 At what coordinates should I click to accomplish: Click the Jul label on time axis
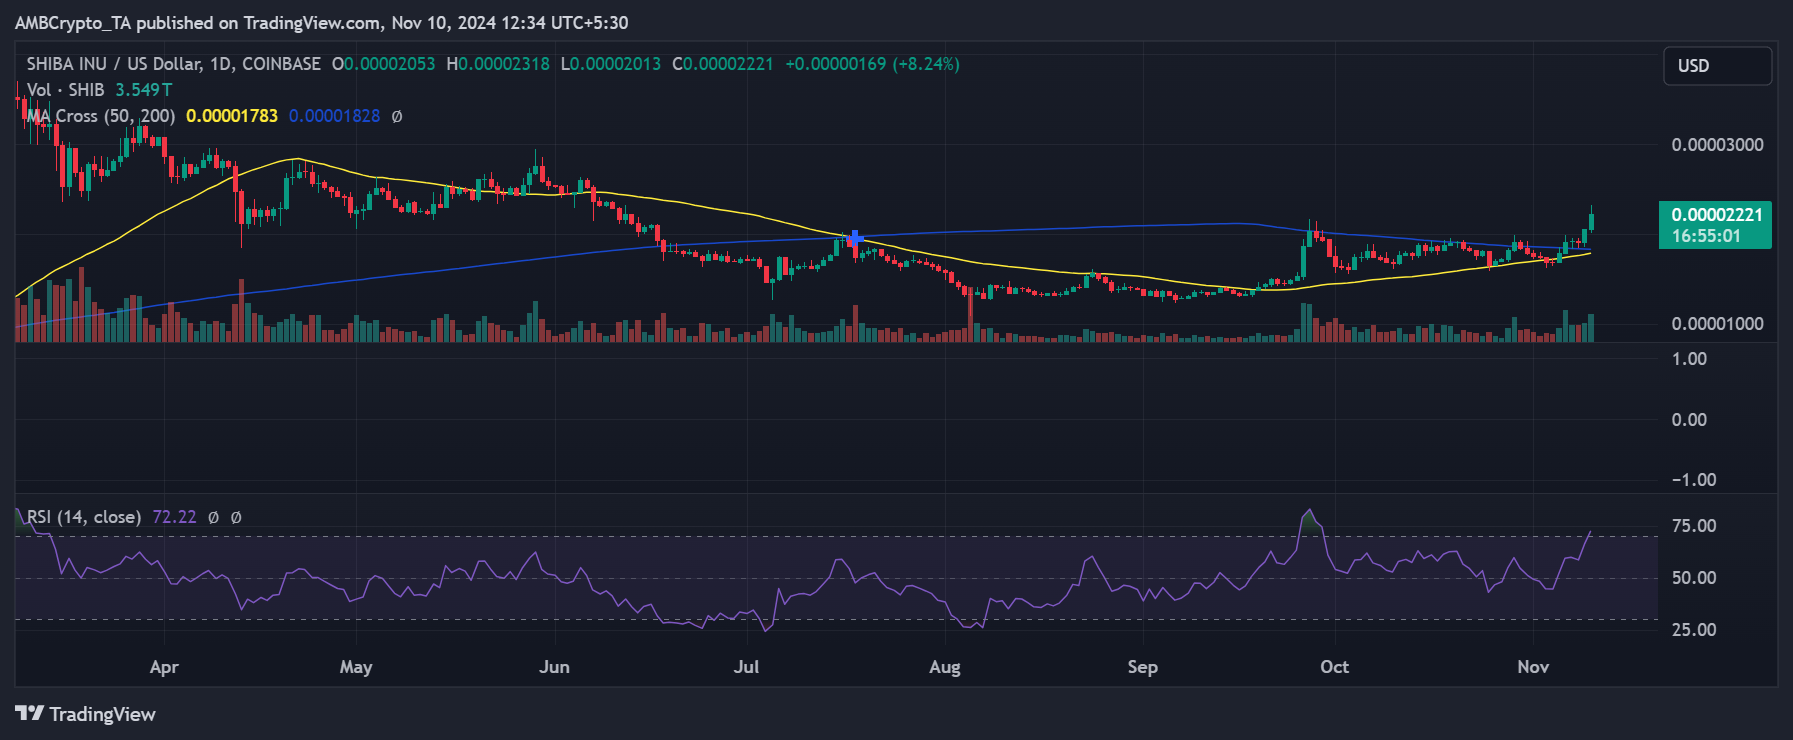[746, 667]
